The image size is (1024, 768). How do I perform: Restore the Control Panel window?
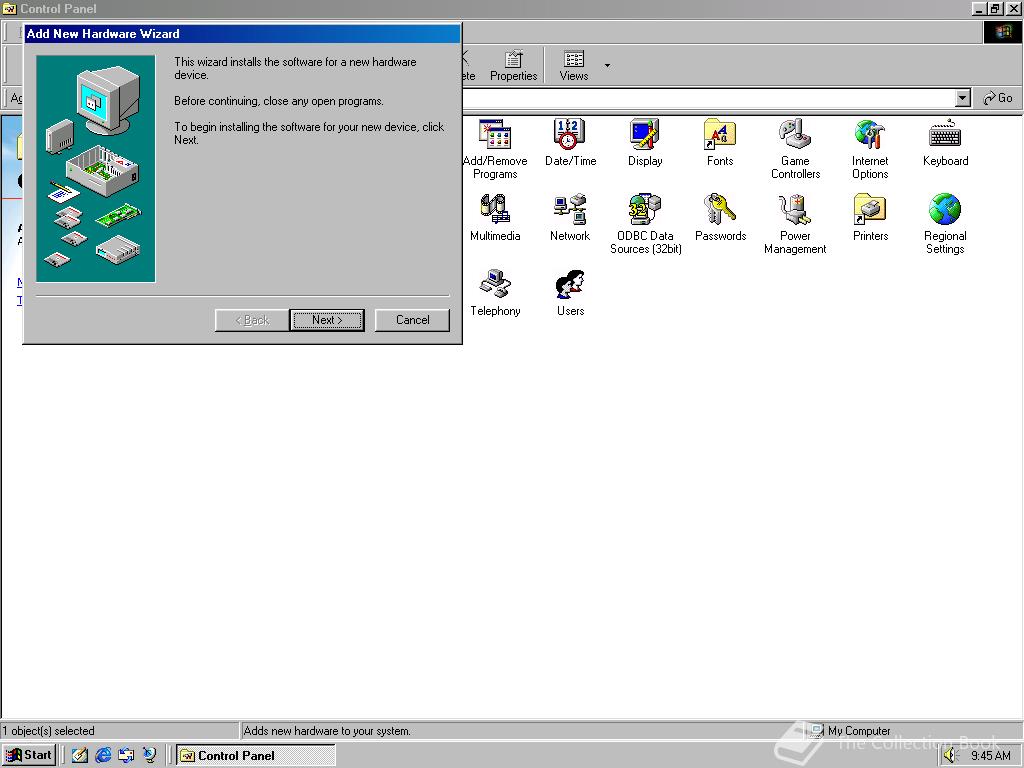995,8
